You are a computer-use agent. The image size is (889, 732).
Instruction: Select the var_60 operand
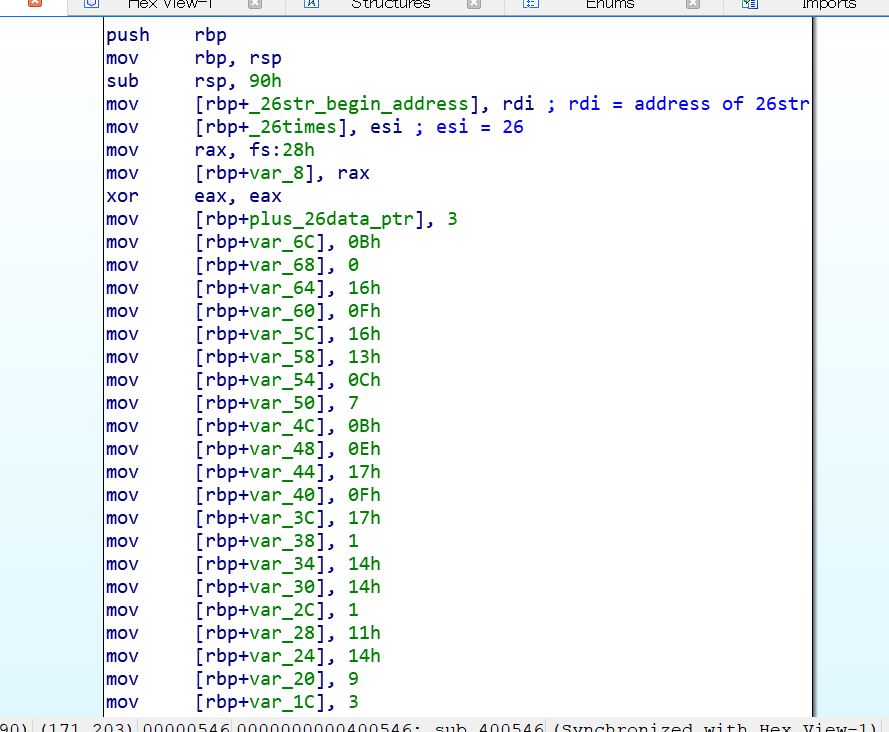(x=282, y=311)
